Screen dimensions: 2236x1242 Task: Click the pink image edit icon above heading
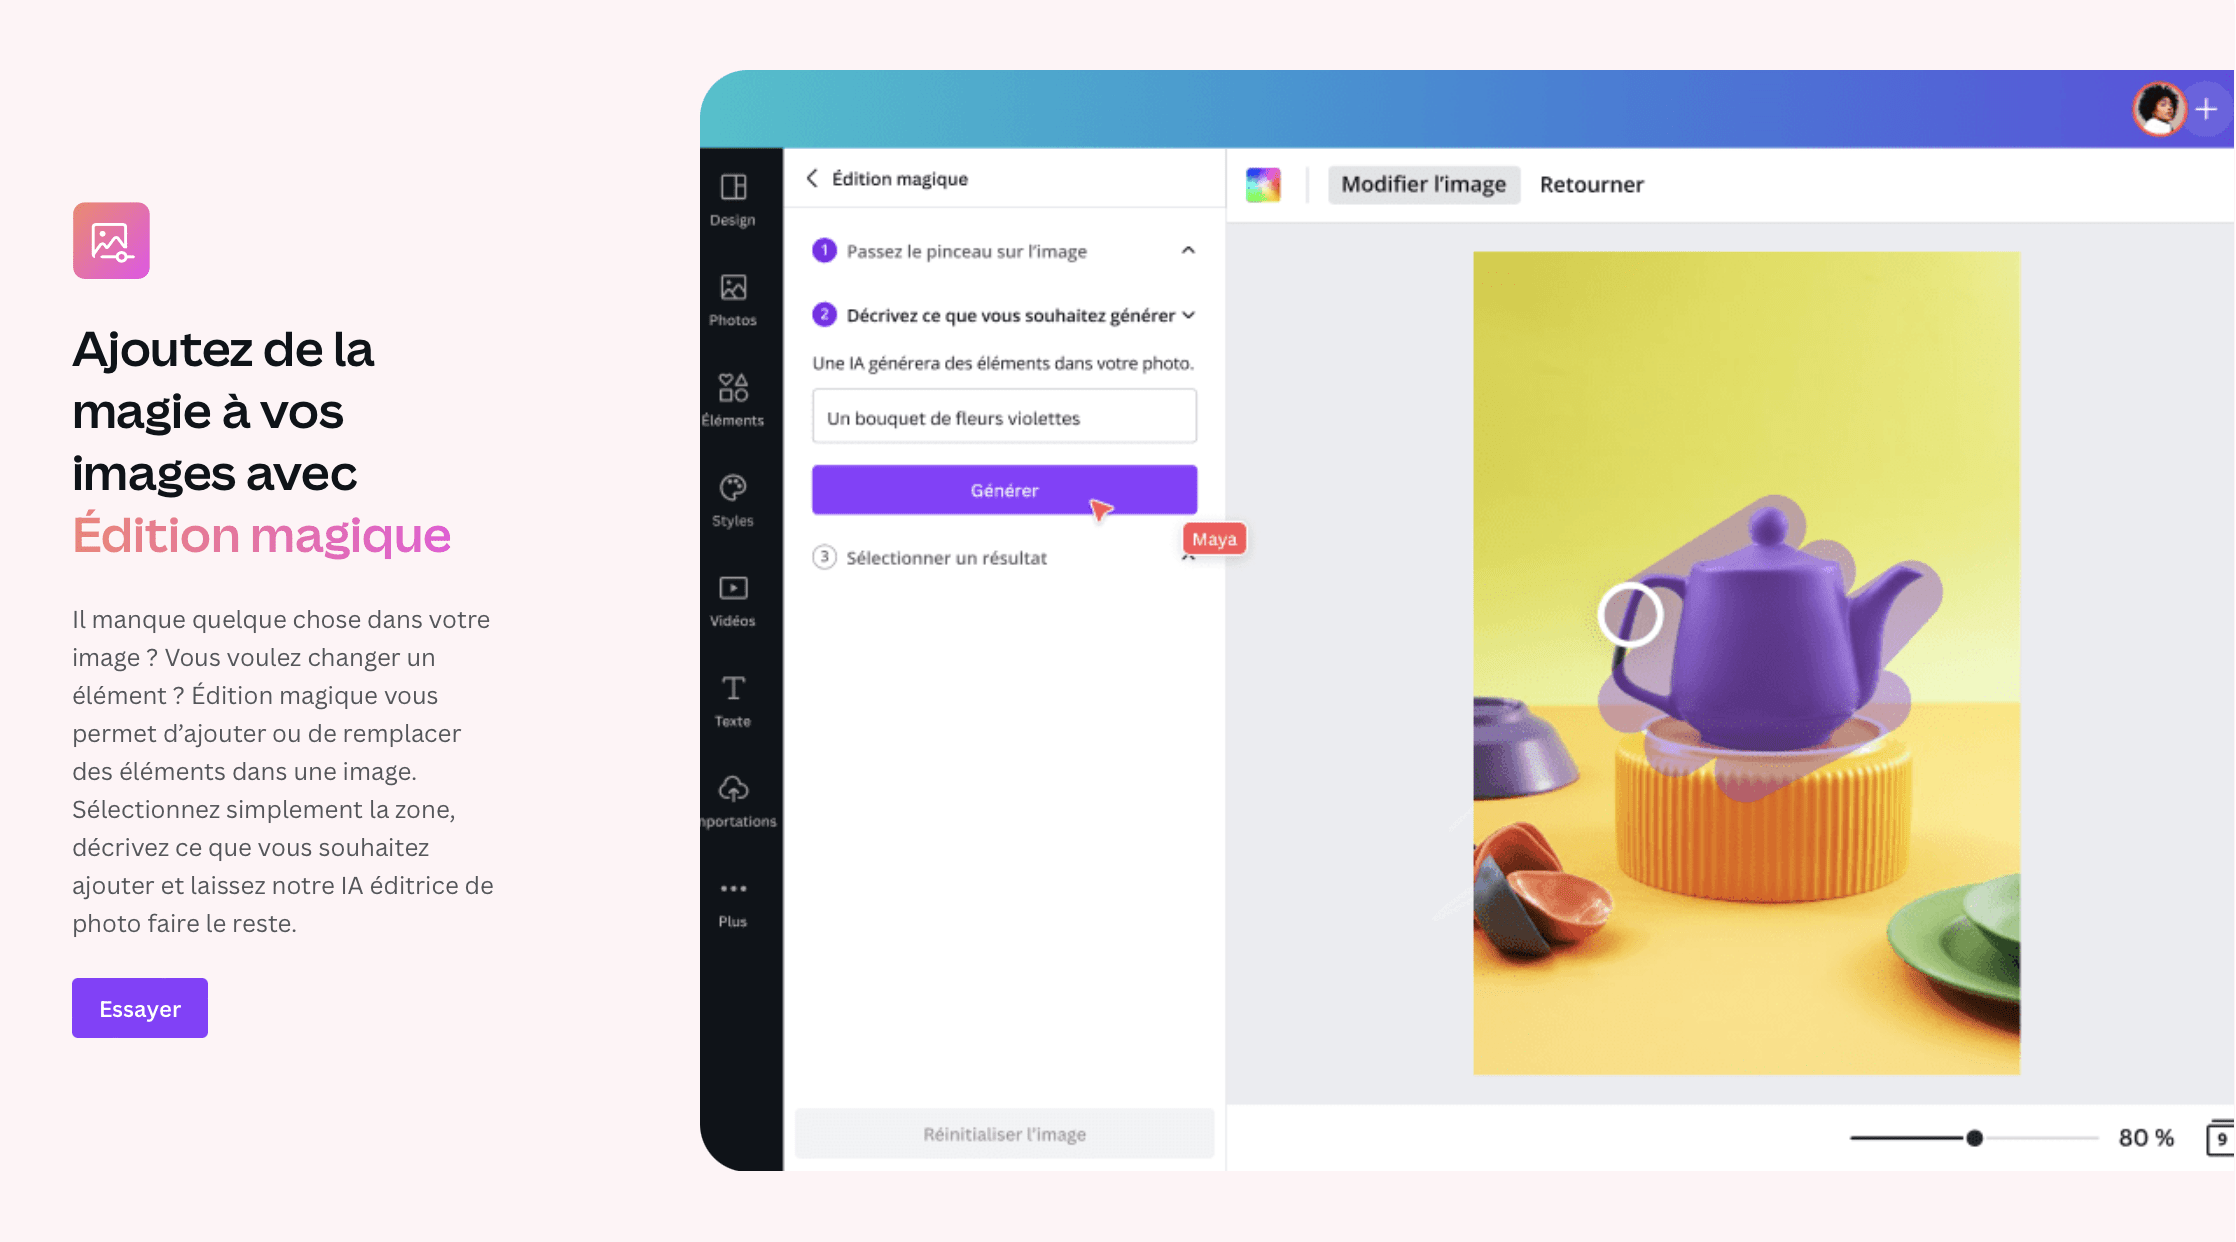point(111,241)
